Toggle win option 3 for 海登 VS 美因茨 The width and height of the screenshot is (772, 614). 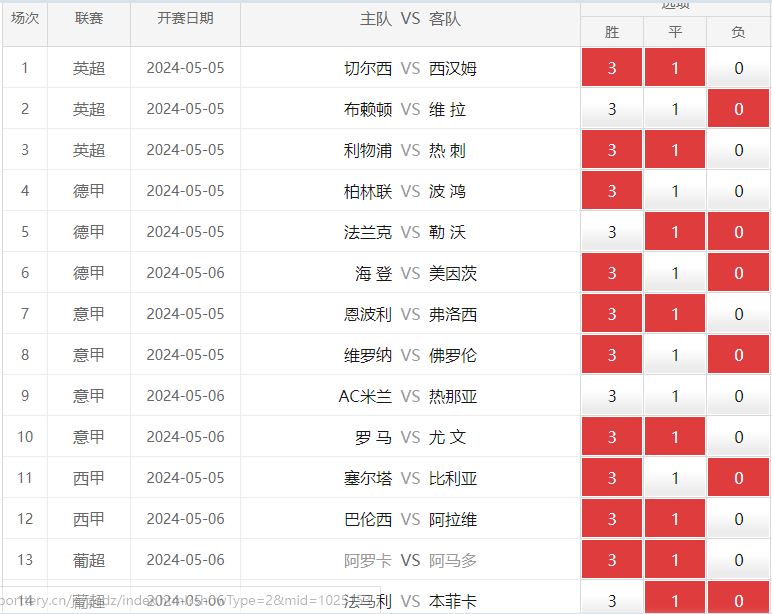[x=611, y=272]
